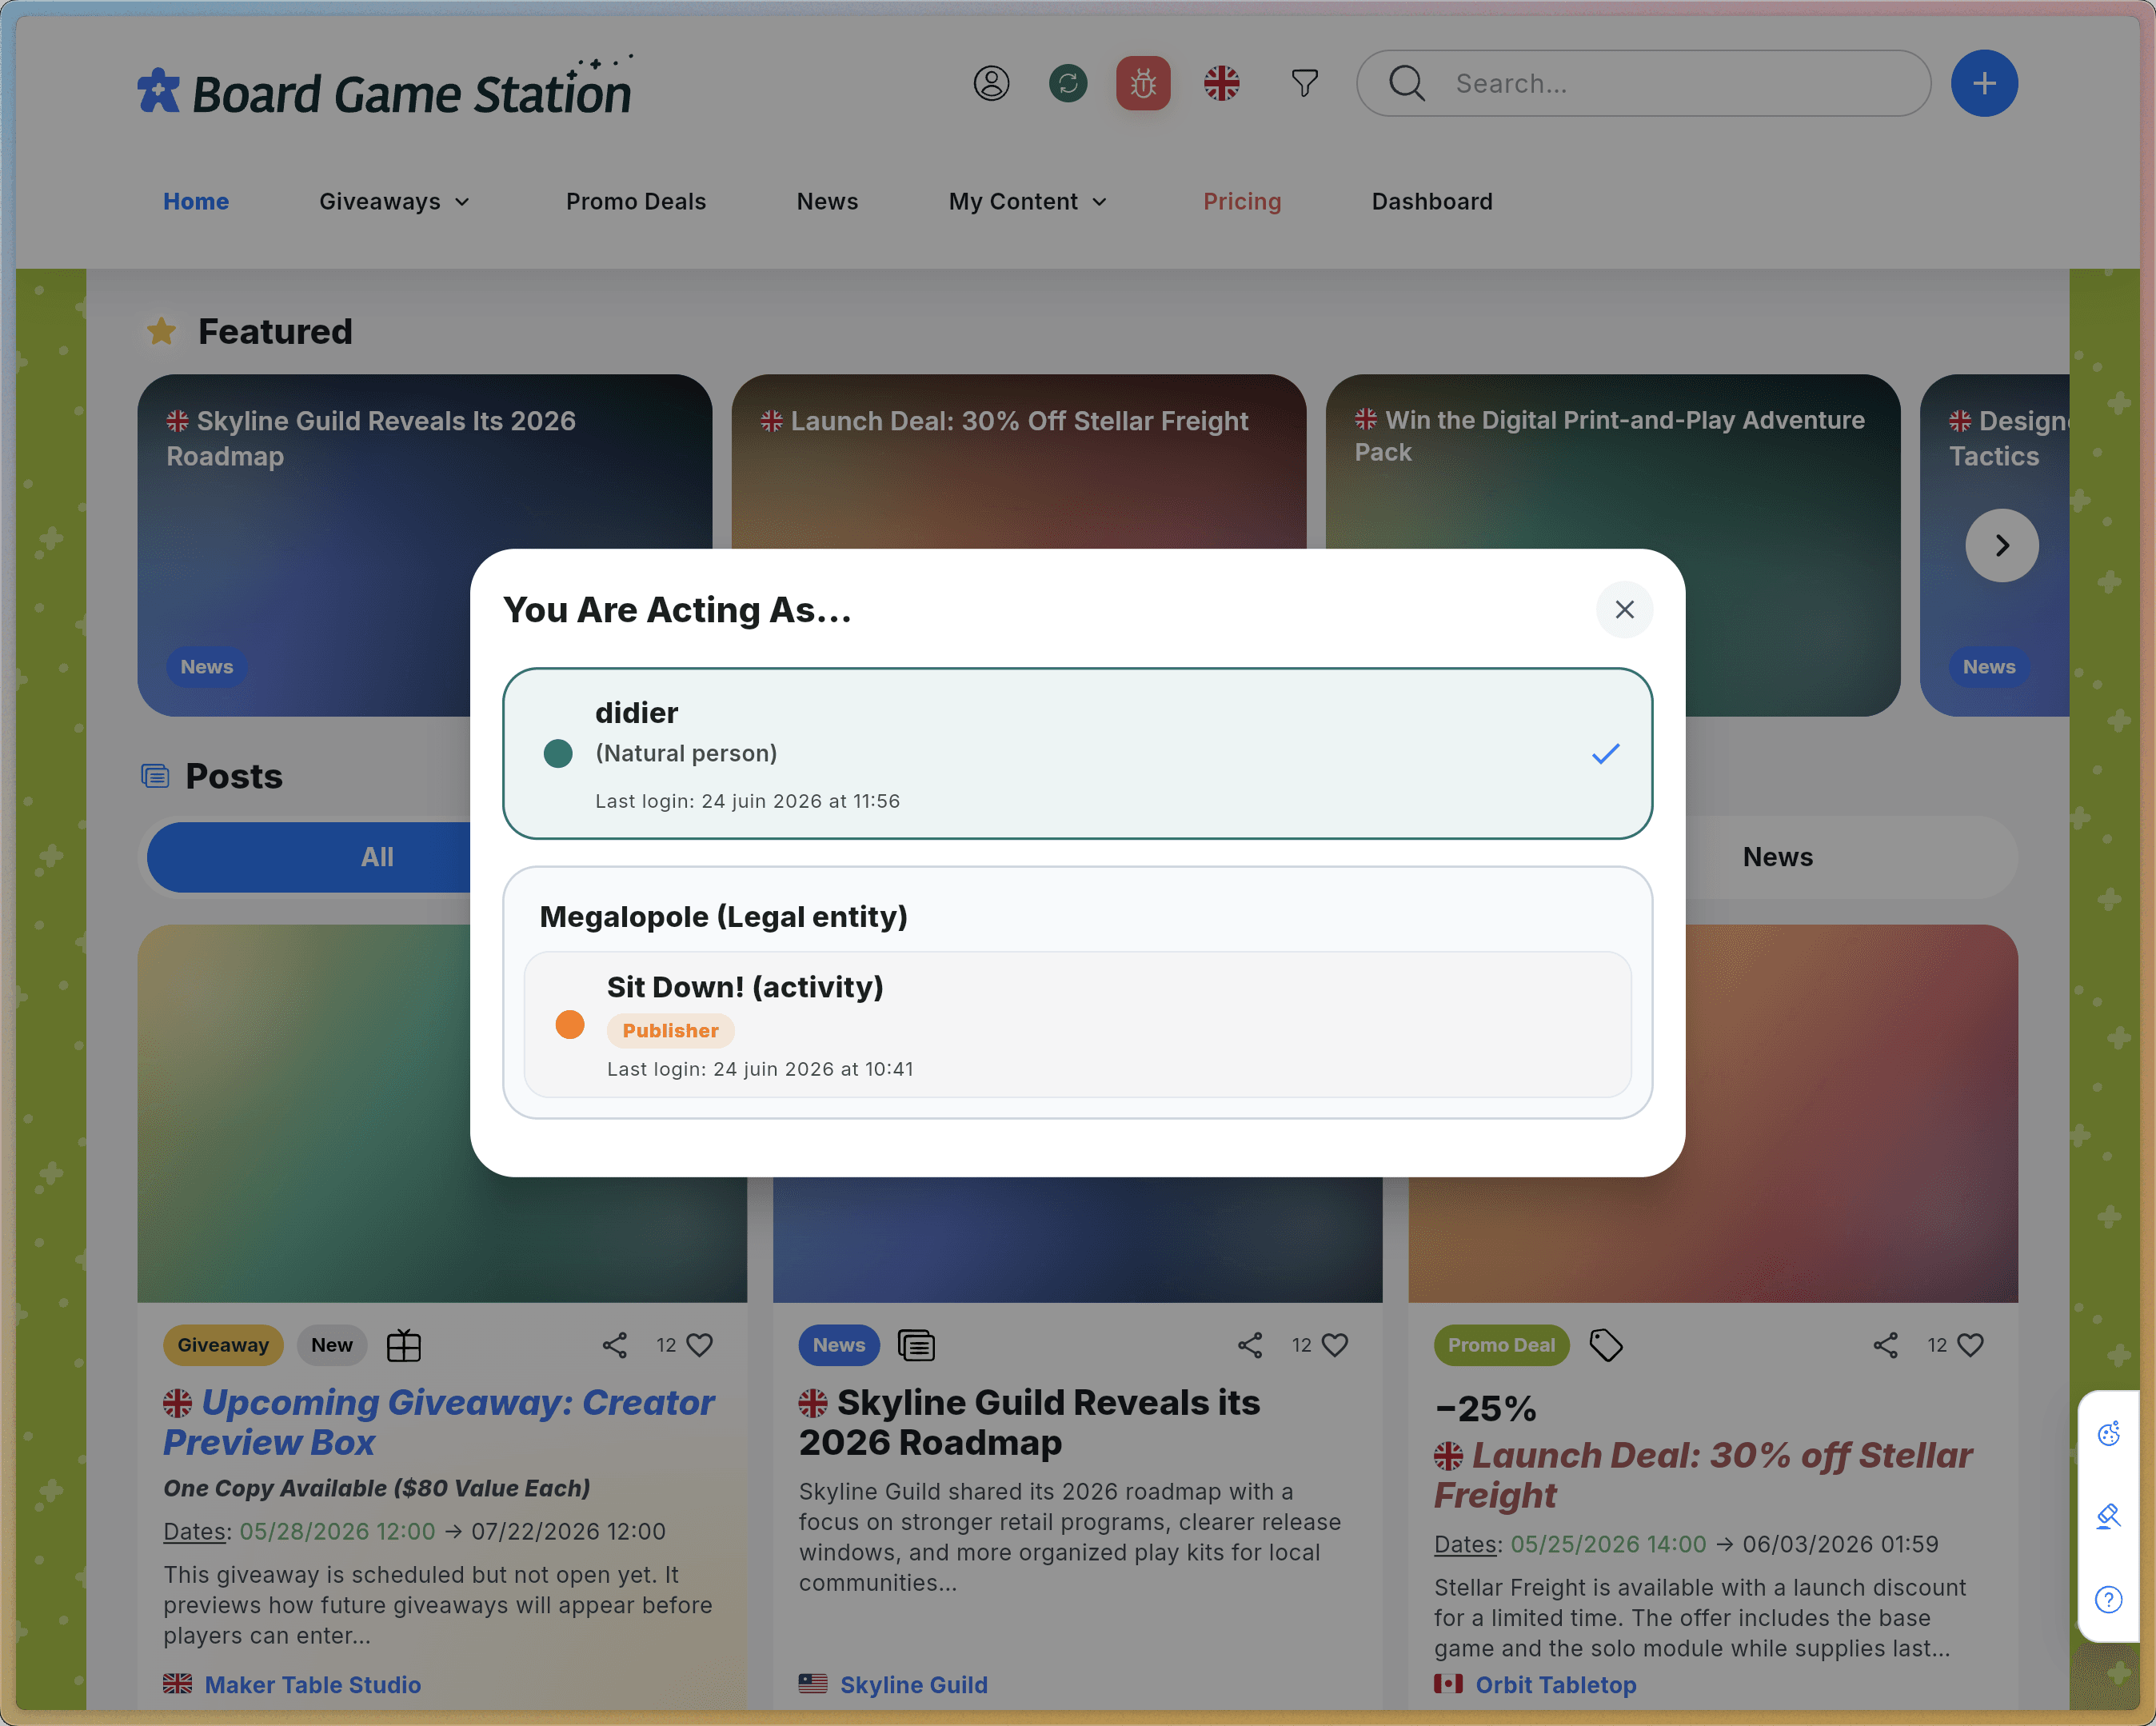Open the Upcoming Giveaway: Creator Preview Box link
2156x1726 pixels.
tap(438, 1422)
